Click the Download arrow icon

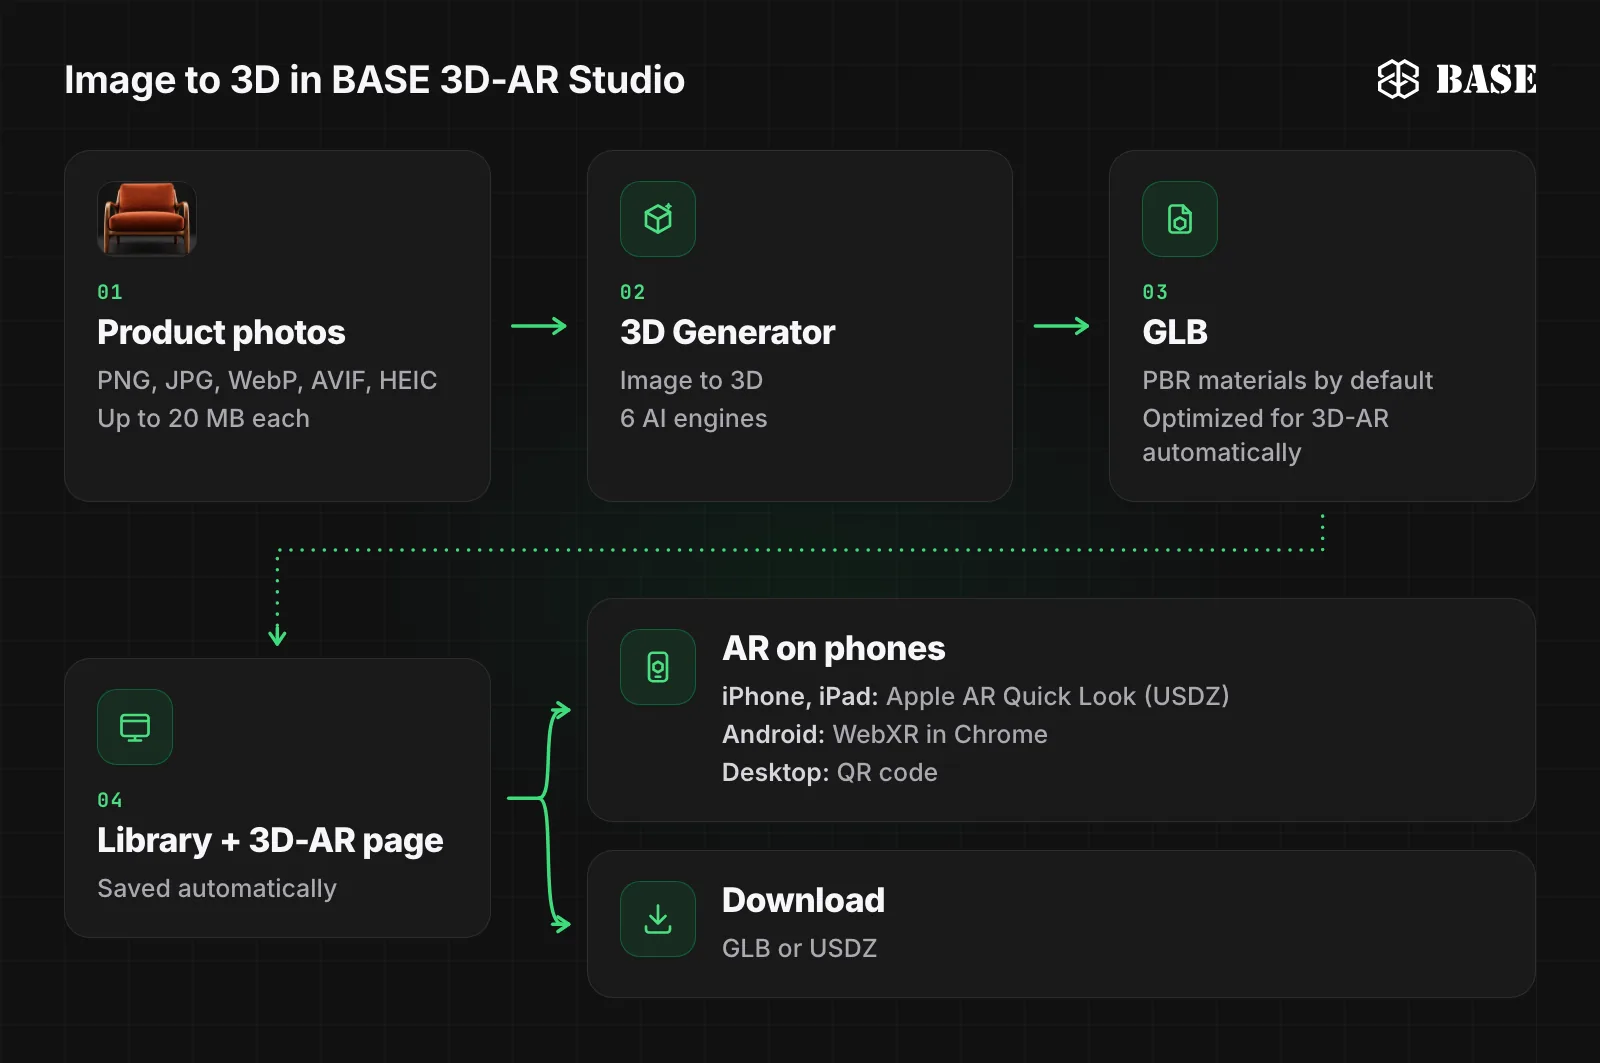658,919
